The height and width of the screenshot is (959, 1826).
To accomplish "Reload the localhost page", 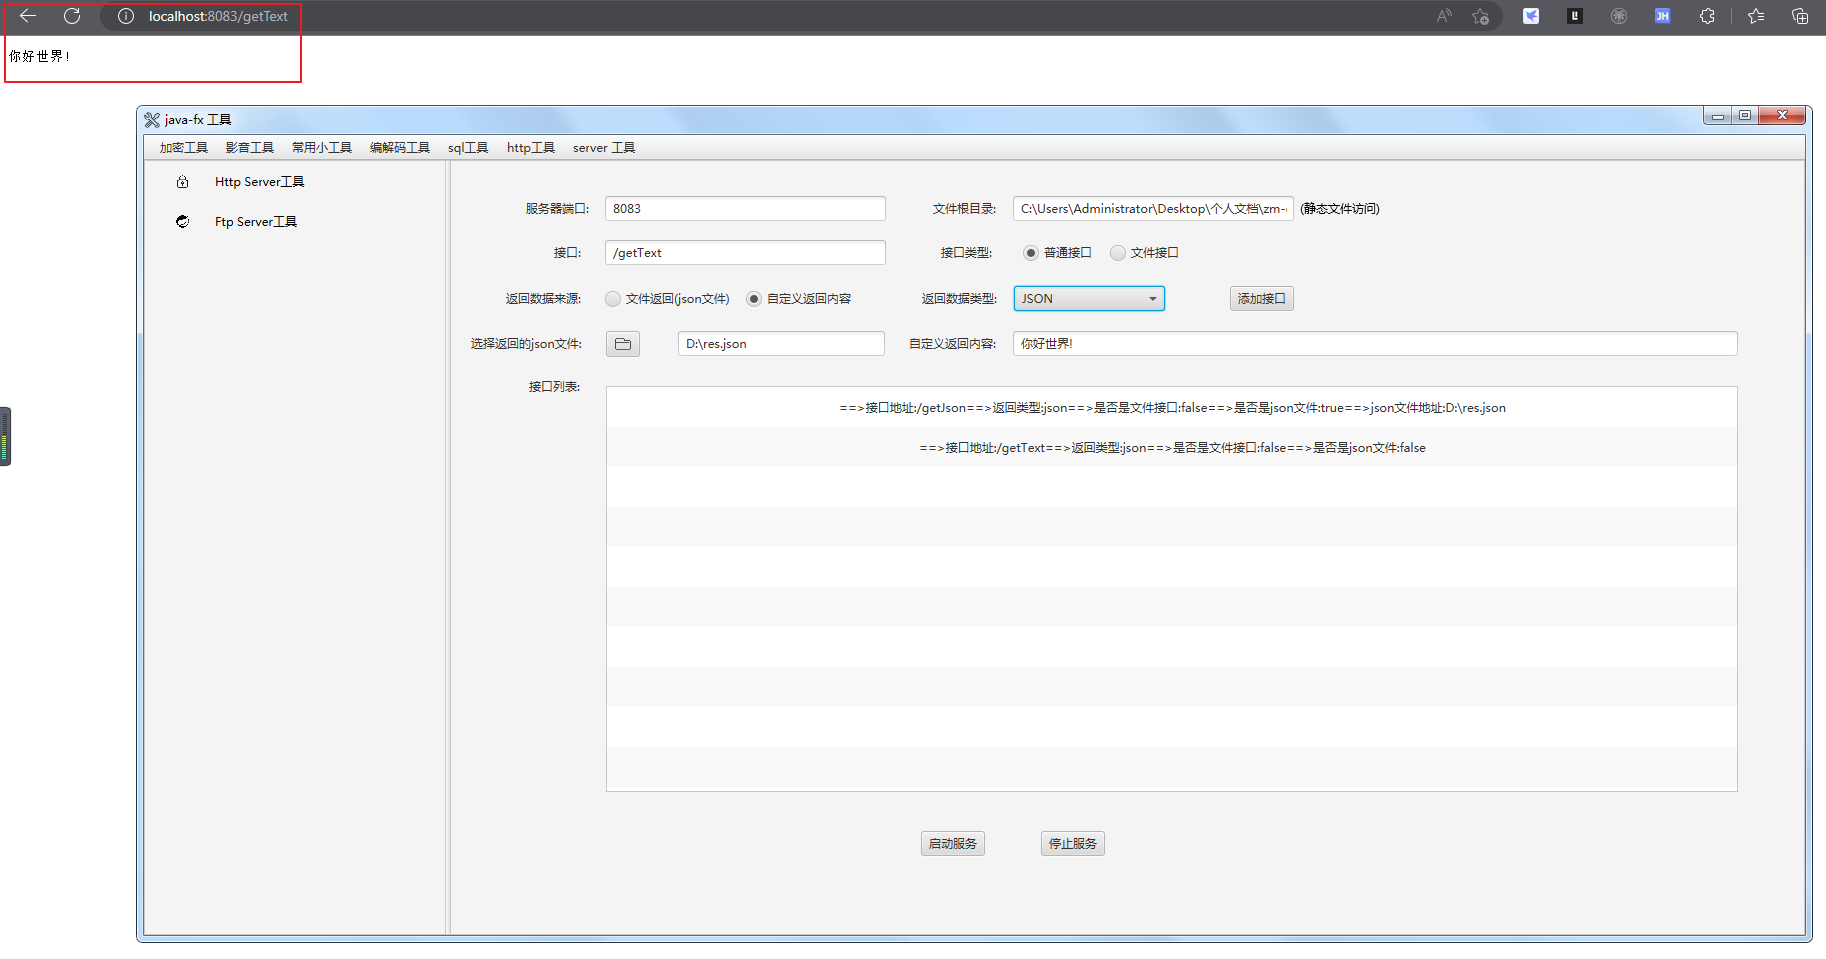I will click(72, 16).
